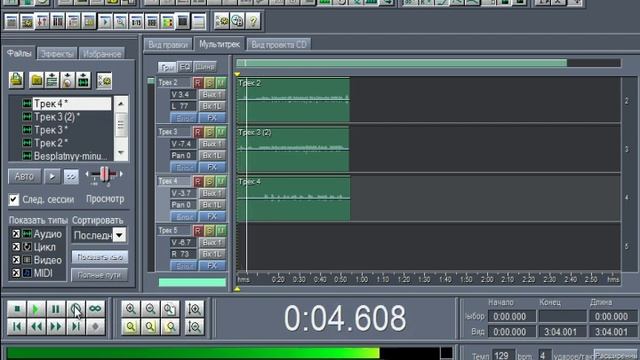Zoom in horizontally with the plus magnifier
The width and height of the screenshot is (640, 360).
(131, 309)
